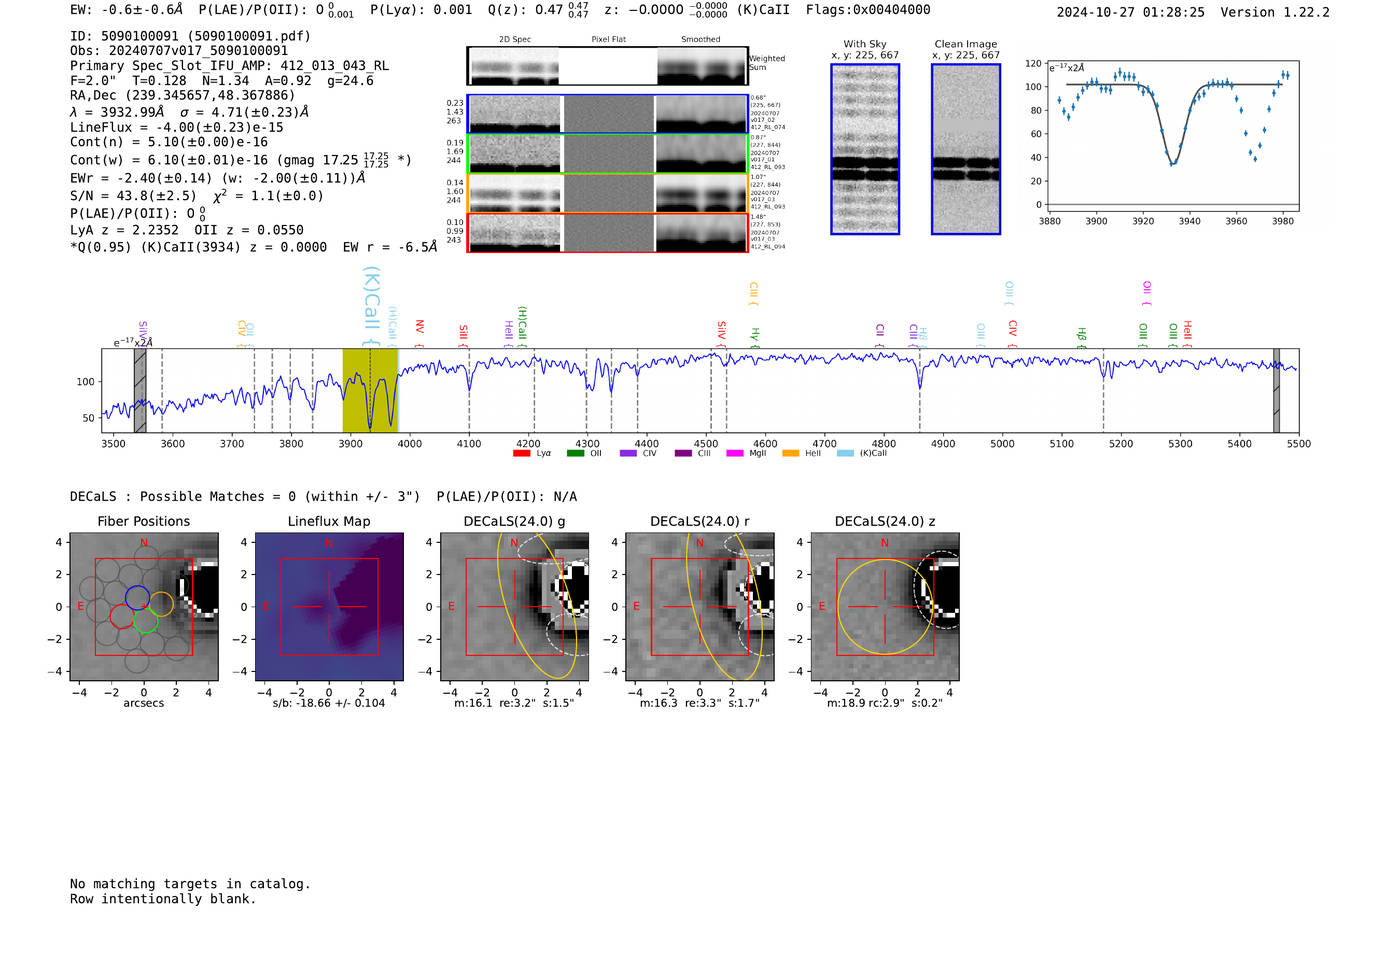Click the large (K)CaII line label

coord(371,306)
